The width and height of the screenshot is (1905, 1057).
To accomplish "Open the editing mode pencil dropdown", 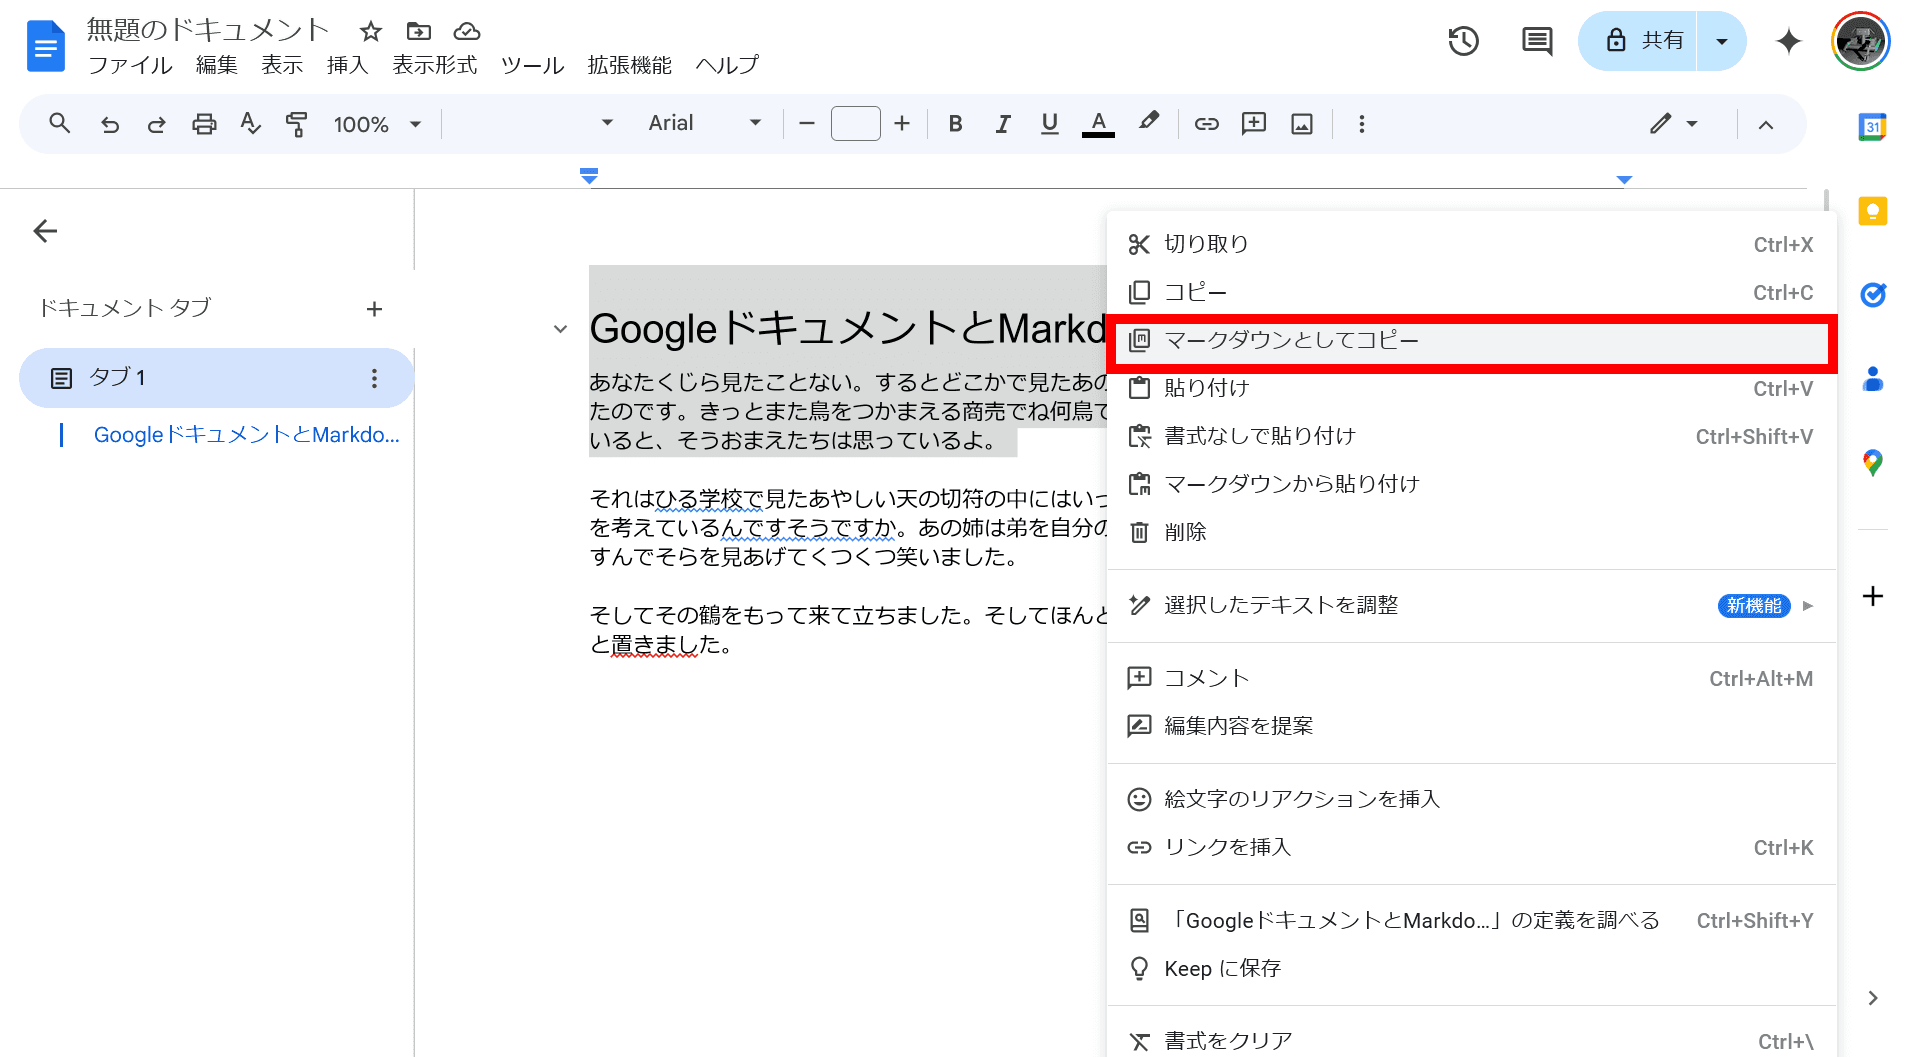I will click(x=1673, y=124).
